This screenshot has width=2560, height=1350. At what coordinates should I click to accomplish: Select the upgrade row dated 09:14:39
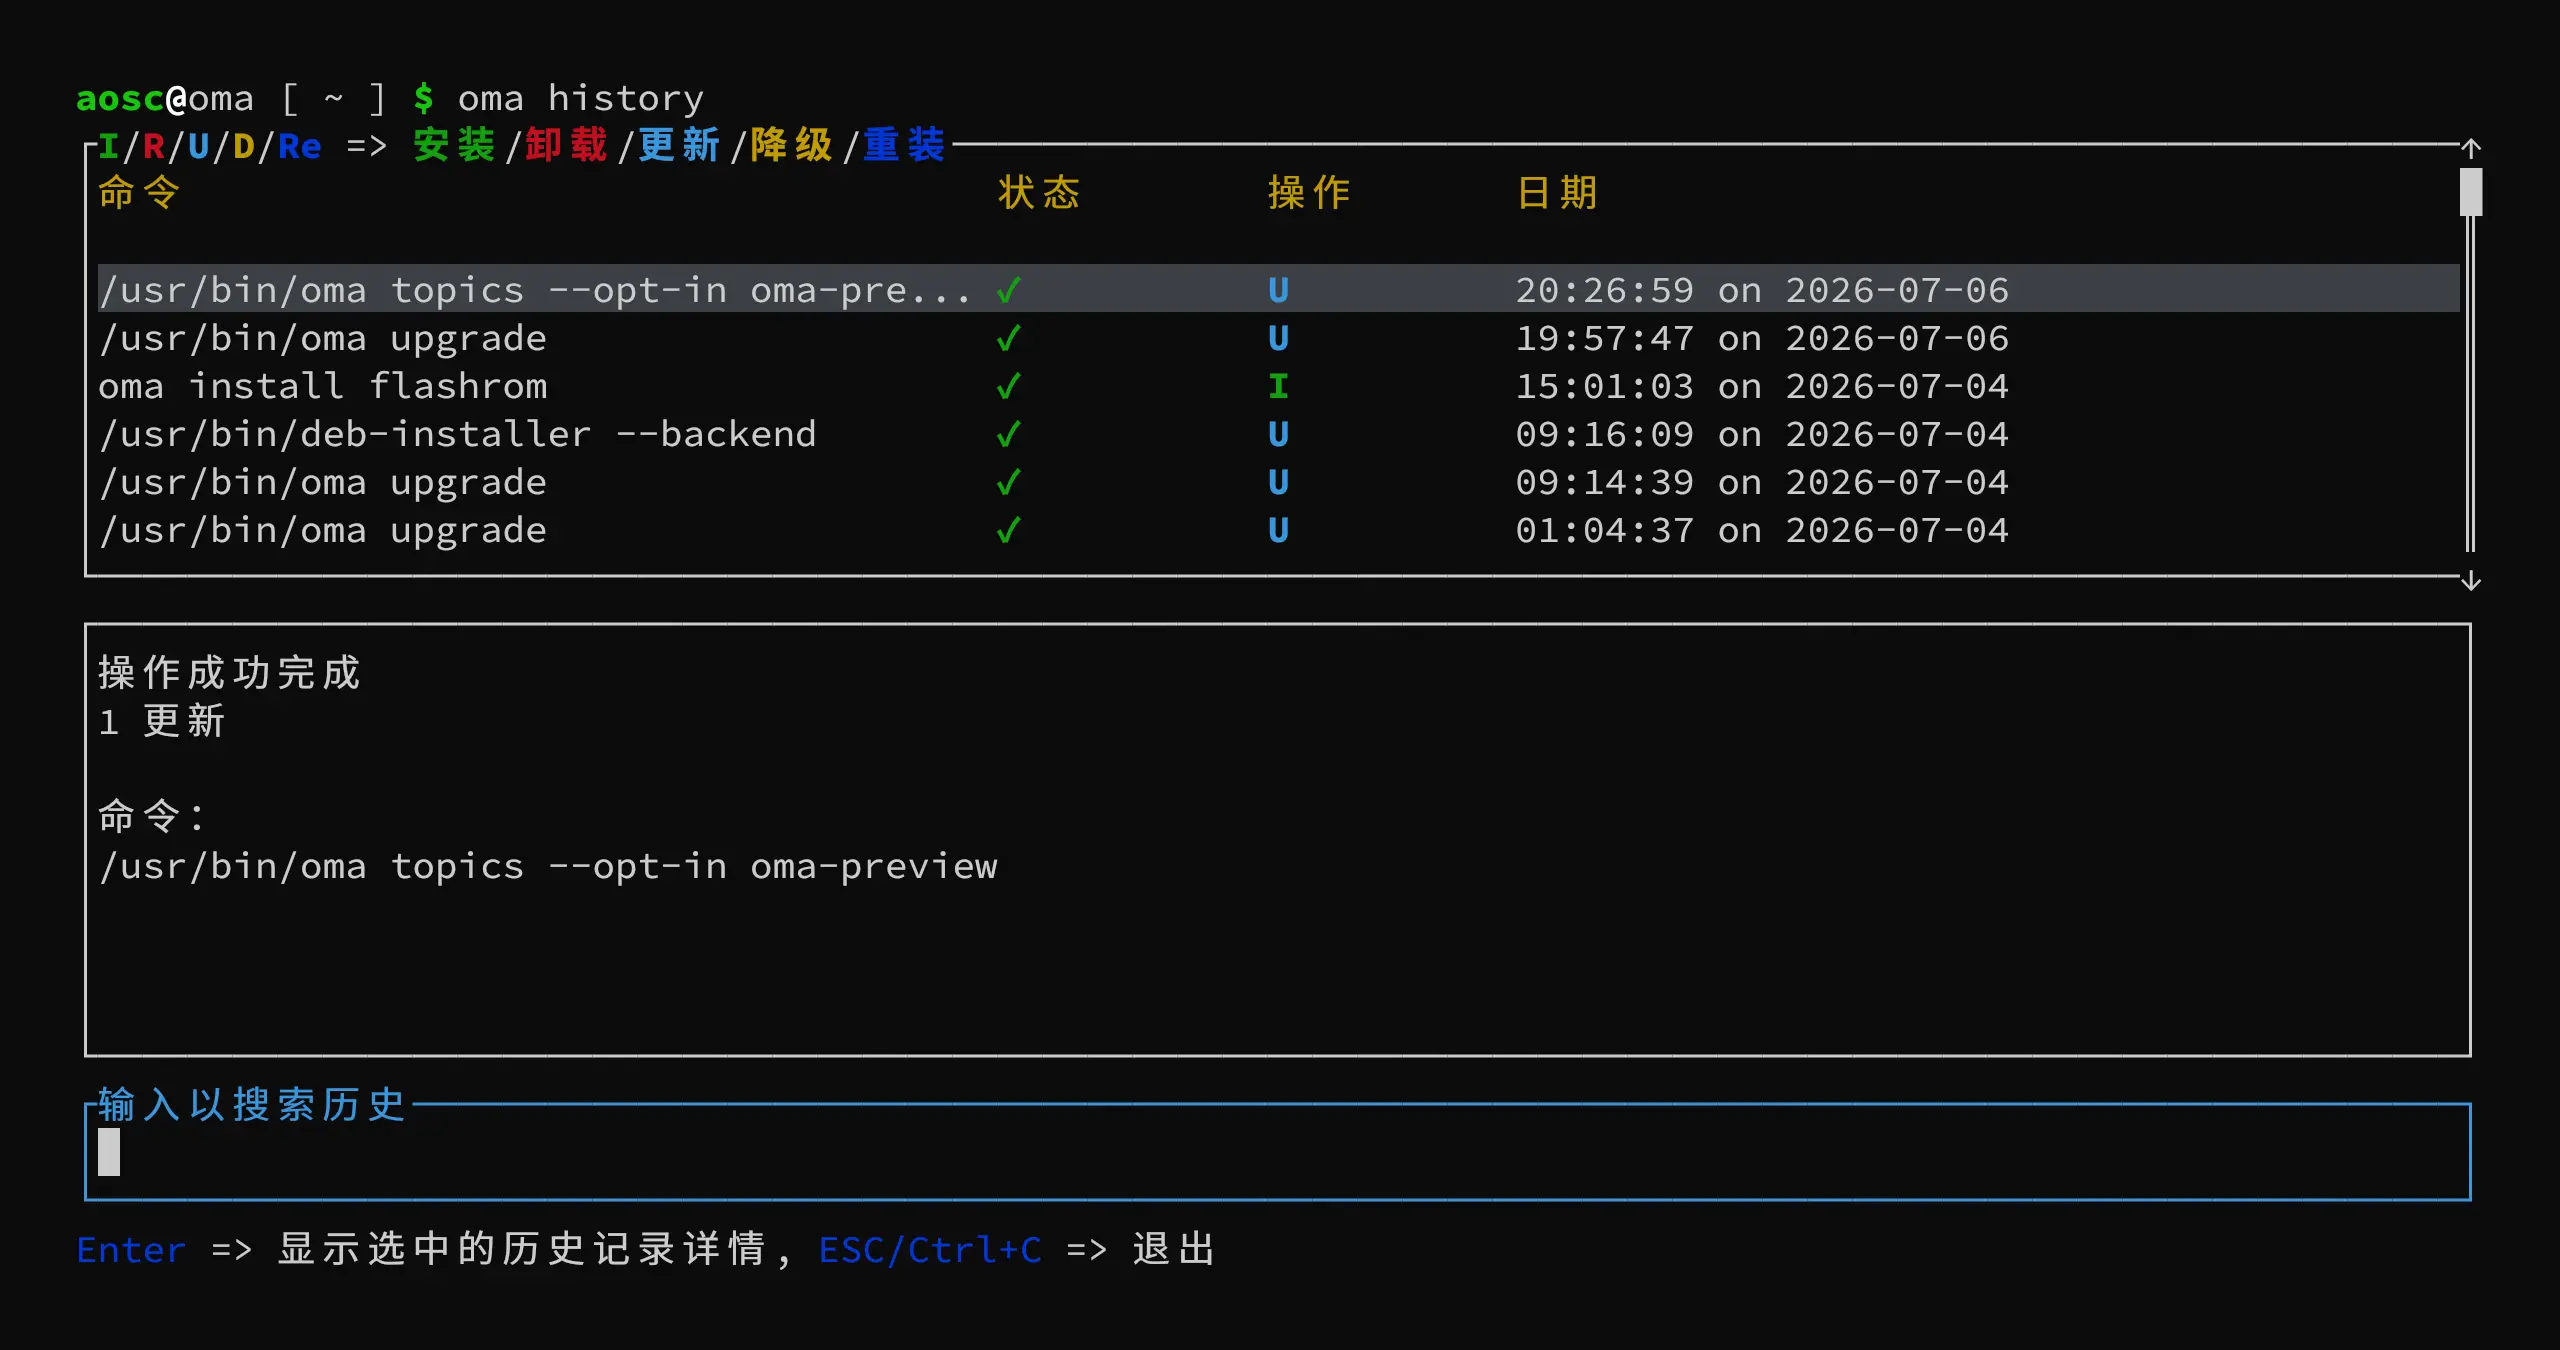click(1278, 482)
